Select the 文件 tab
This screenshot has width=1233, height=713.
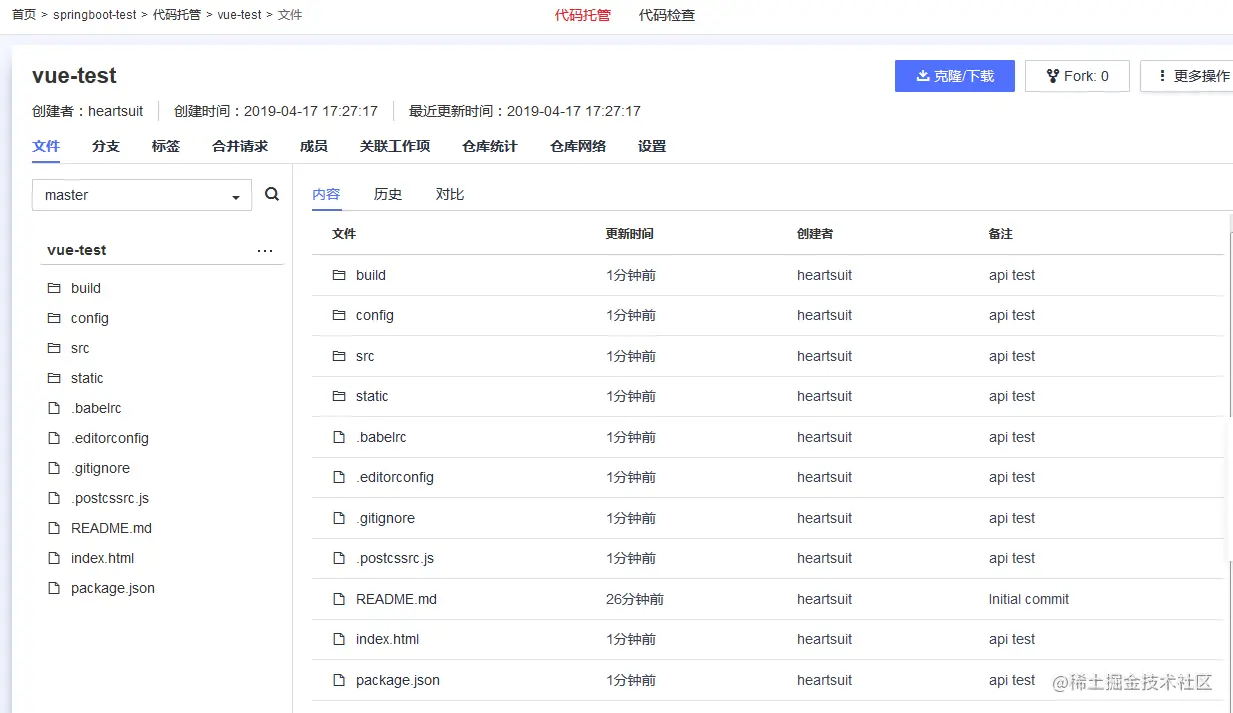(46, 146)
